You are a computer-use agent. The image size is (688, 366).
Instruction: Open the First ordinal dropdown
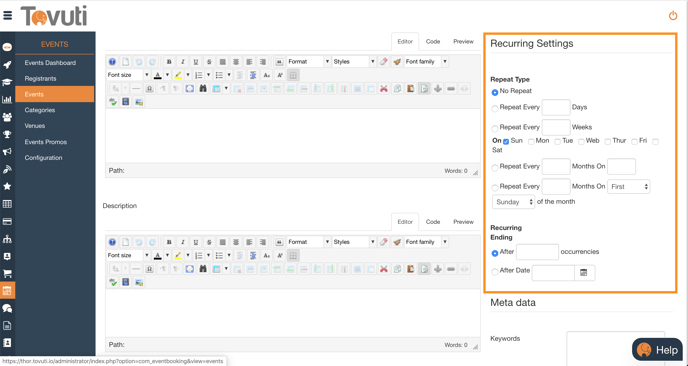pyautogui.click(x=629, y=187)
